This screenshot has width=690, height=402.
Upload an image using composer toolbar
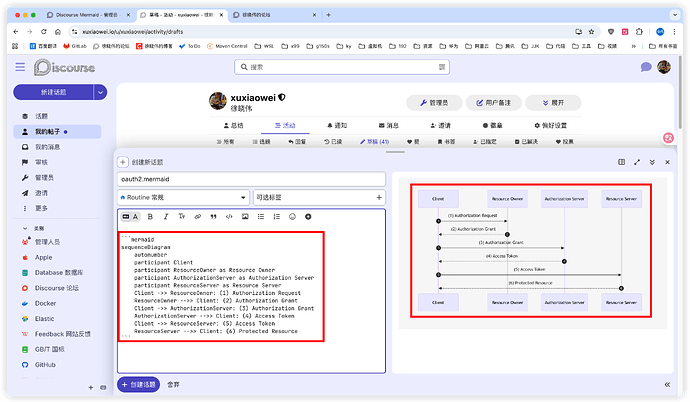[245, 216]
